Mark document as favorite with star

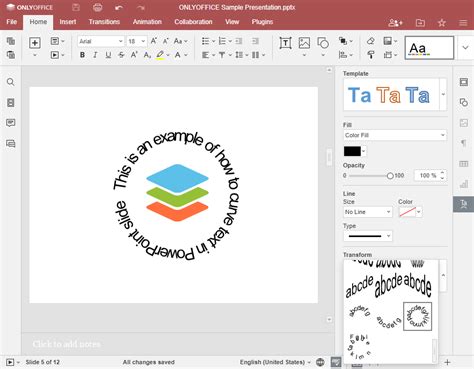pyautogui.click(x=442, y=23)
